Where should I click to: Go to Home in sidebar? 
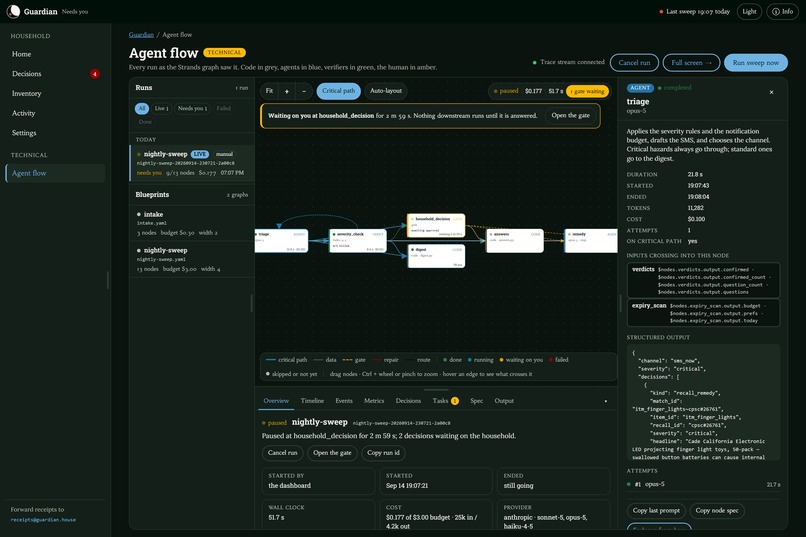point(55,54)
